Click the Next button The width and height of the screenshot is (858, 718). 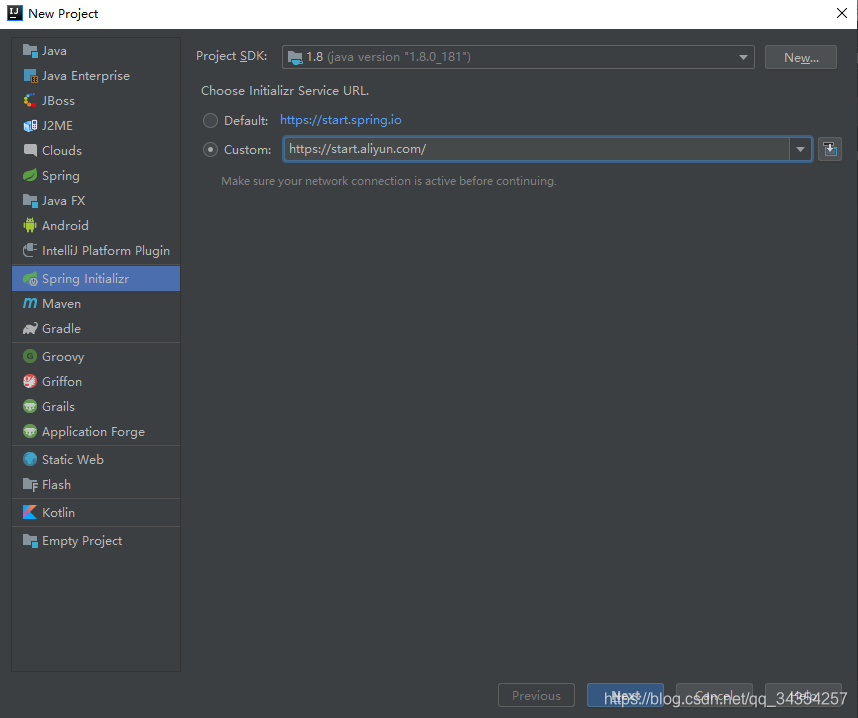tap(625, 695)
